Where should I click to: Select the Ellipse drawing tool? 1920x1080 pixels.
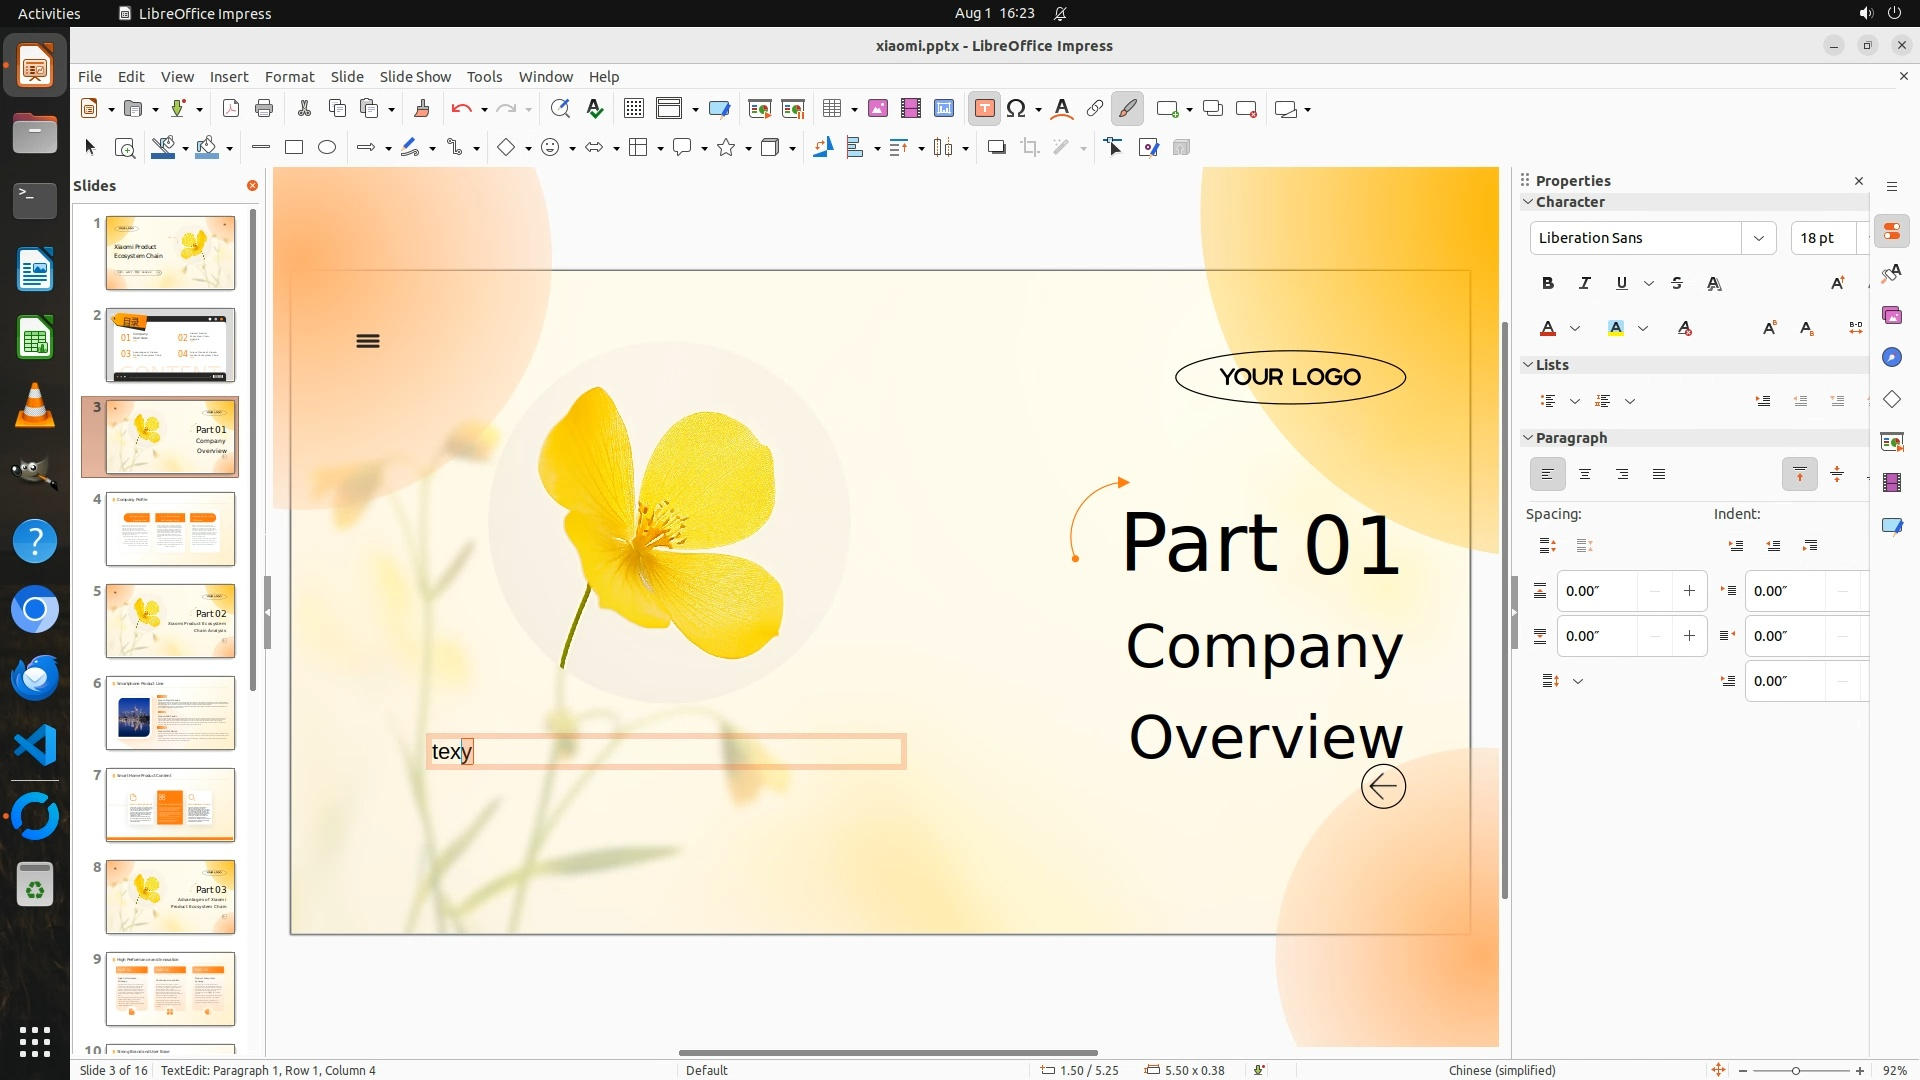[x=327, y=148]
